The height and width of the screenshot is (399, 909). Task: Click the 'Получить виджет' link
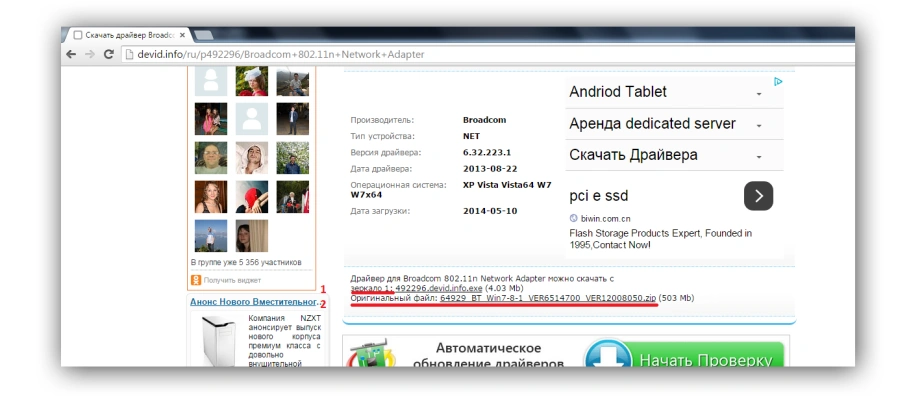[232, 280]
